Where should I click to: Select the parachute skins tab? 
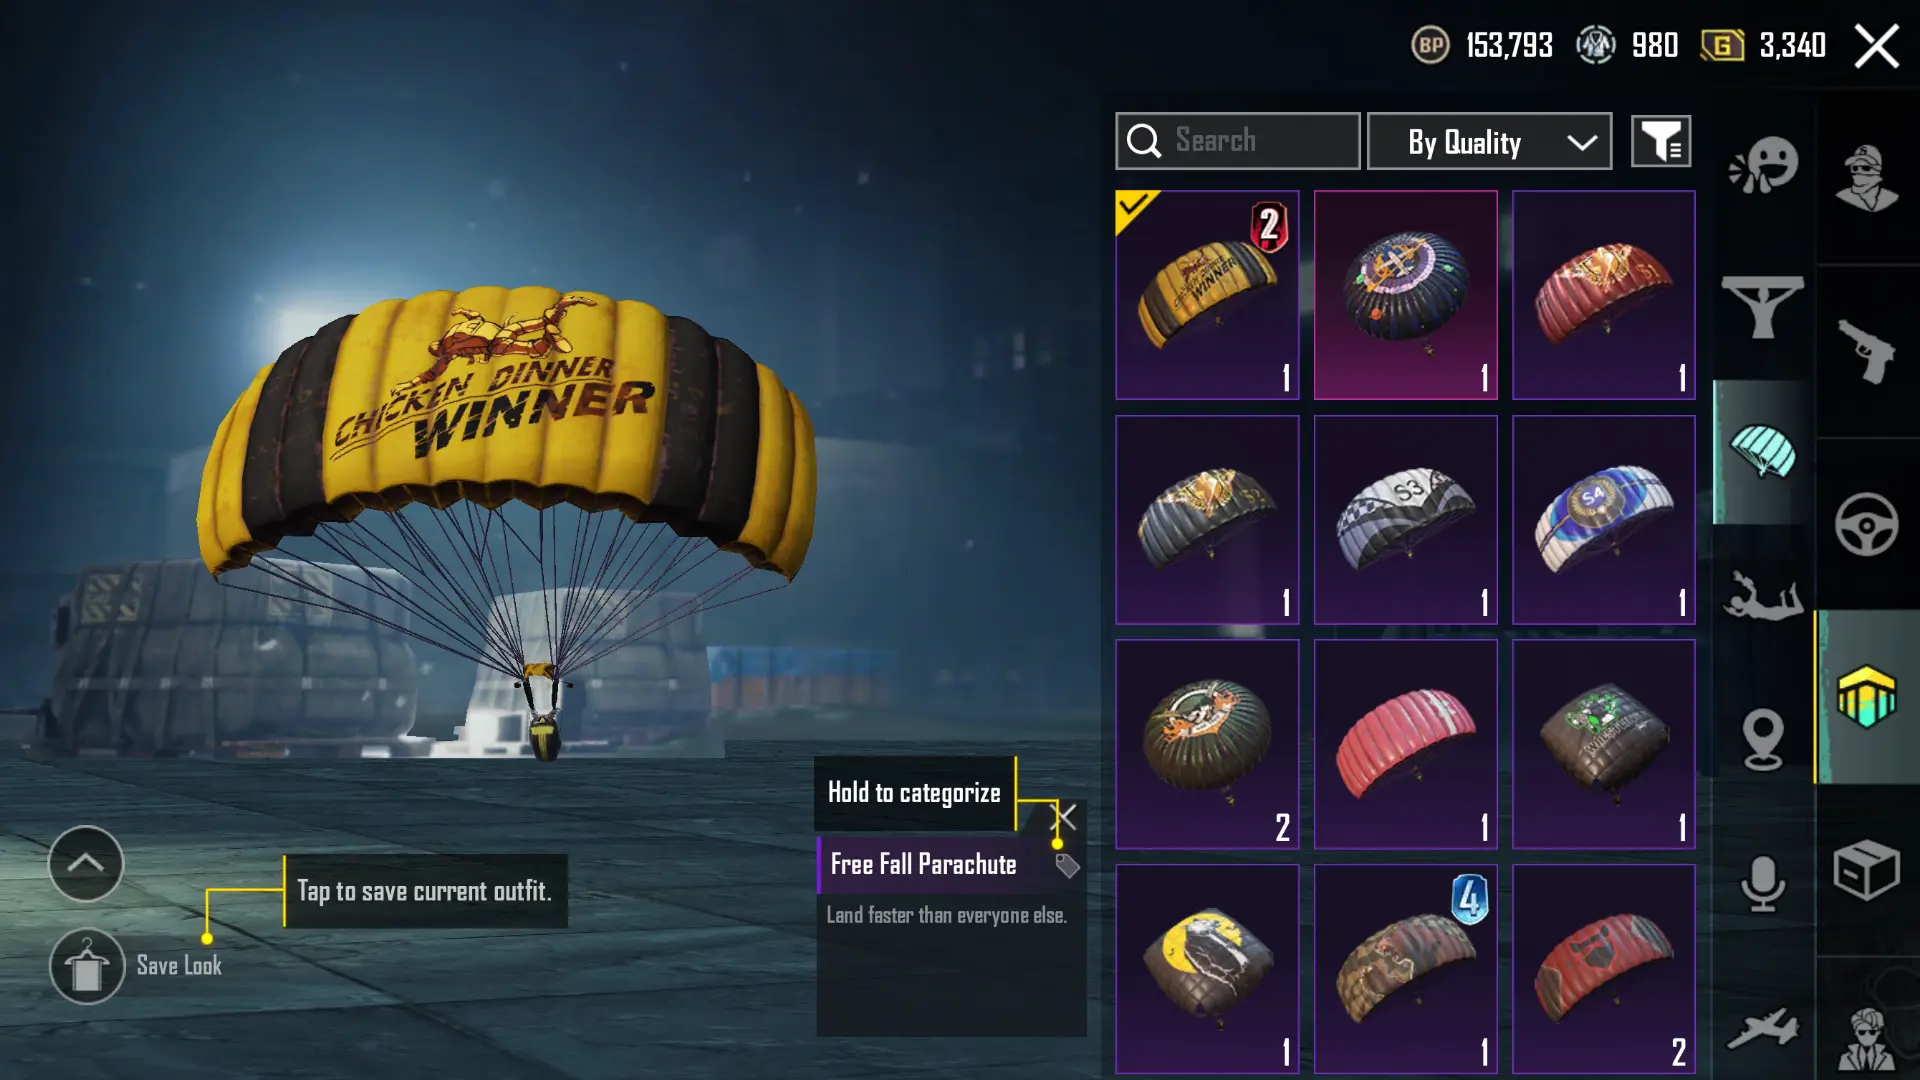pos(1763,452)
